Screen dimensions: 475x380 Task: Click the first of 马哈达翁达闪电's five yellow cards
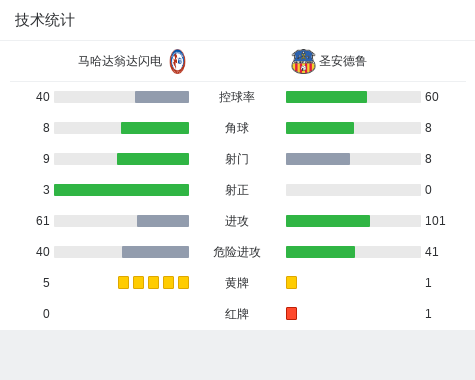123,283
